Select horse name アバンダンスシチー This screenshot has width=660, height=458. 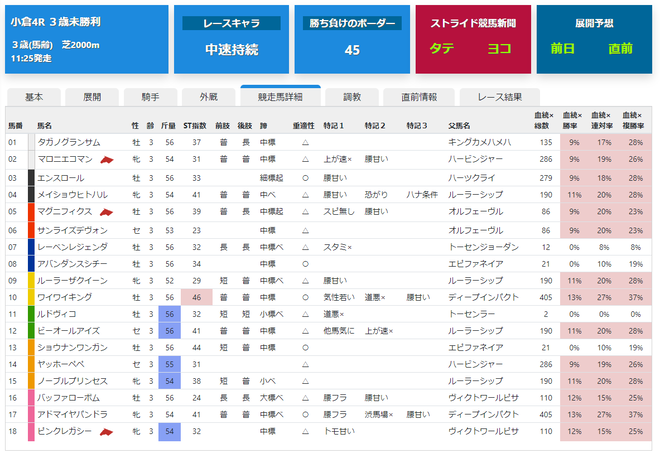coord(72,264)
